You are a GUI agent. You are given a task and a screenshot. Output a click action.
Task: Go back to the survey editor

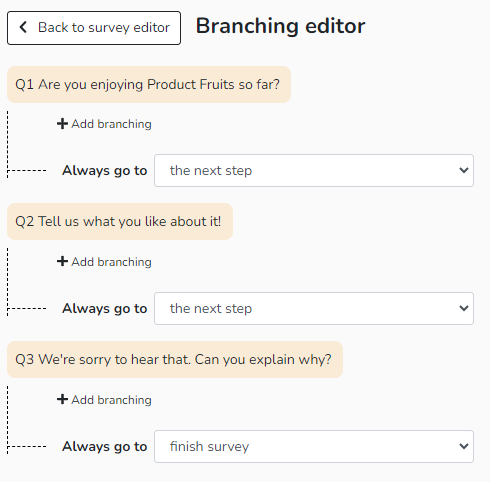tap(94, 28)
